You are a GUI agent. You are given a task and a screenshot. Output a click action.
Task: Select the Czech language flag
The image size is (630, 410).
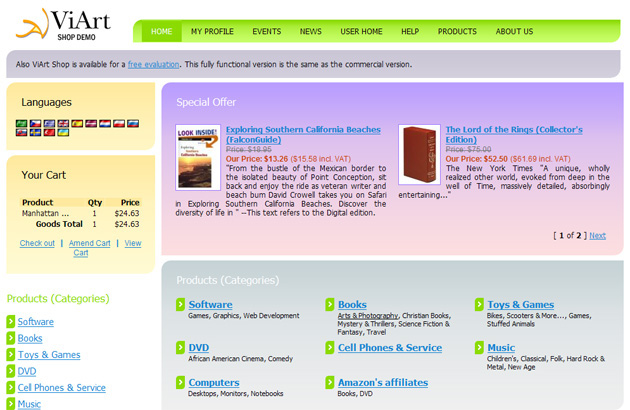(35, 123)
